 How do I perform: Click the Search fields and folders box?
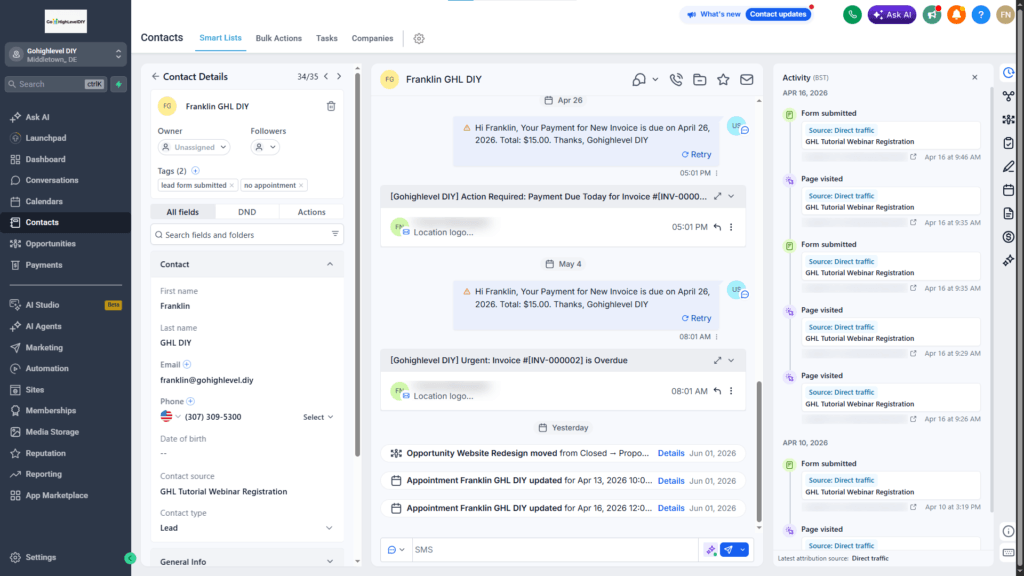click(247, 234)
